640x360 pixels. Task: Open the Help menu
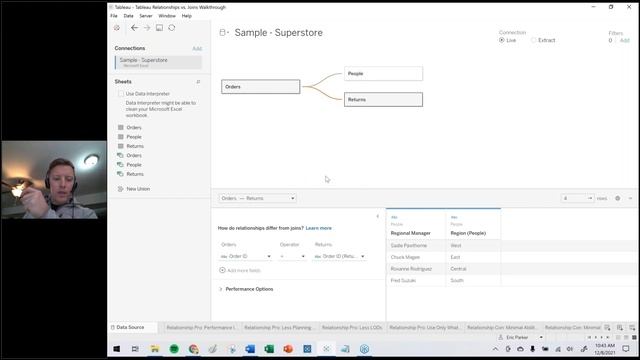(x=187, y=16)
